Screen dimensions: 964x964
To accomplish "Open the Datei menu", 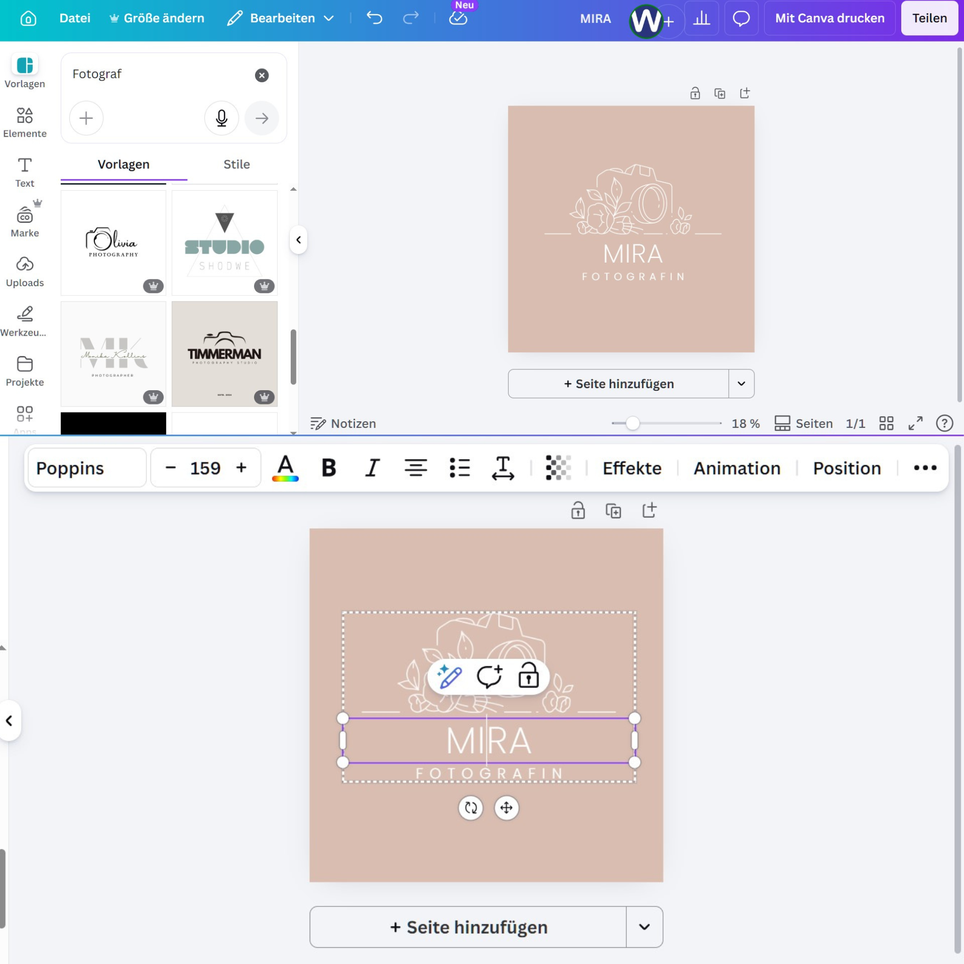I will tap(74, 18).
